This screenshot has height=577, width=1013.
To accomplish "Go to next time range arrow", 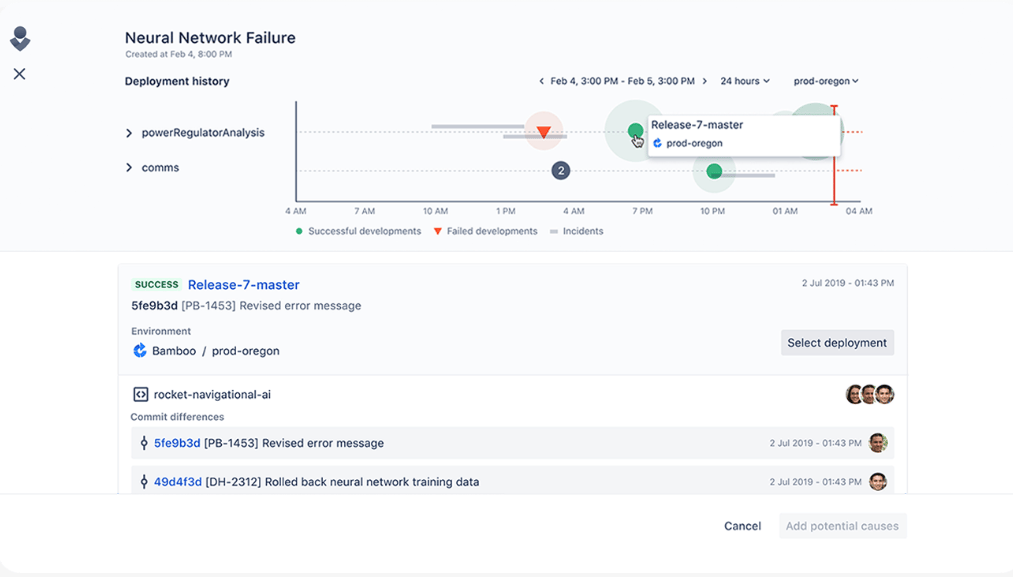I will coord(705,81).
